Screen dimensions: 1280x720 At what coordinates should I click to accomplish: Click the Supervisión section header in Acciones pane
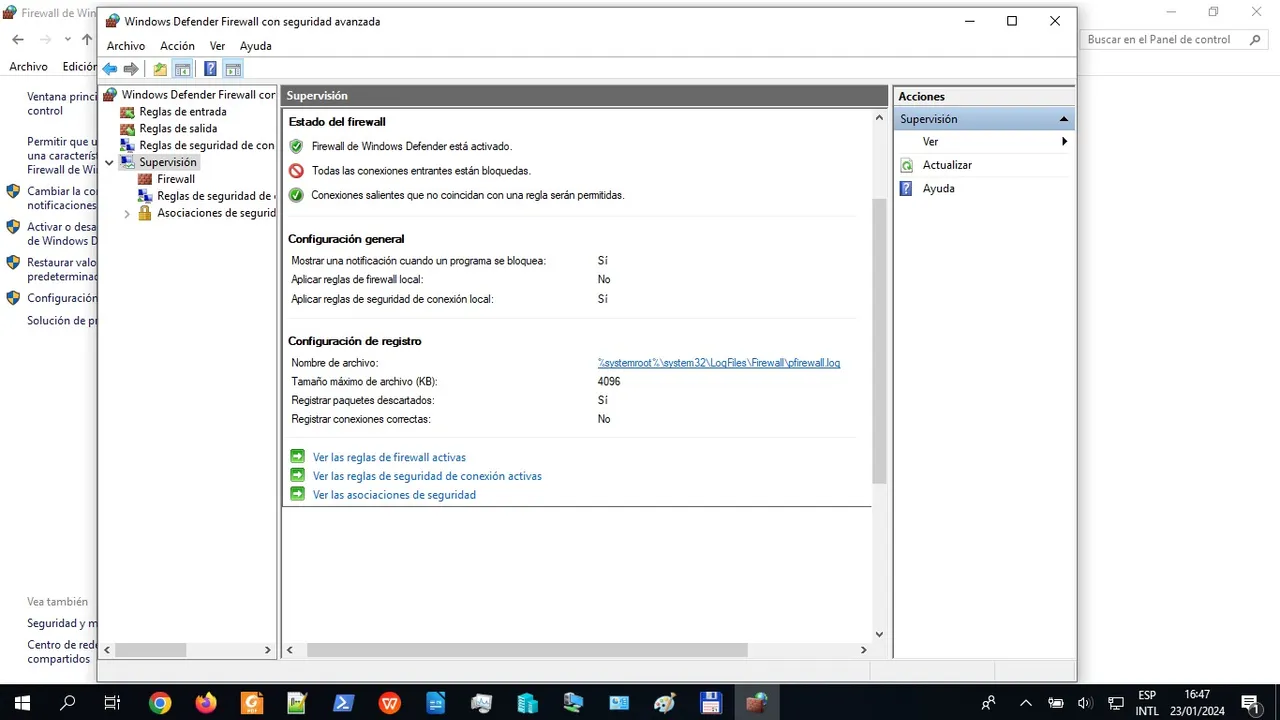click(x=985, y=119)
